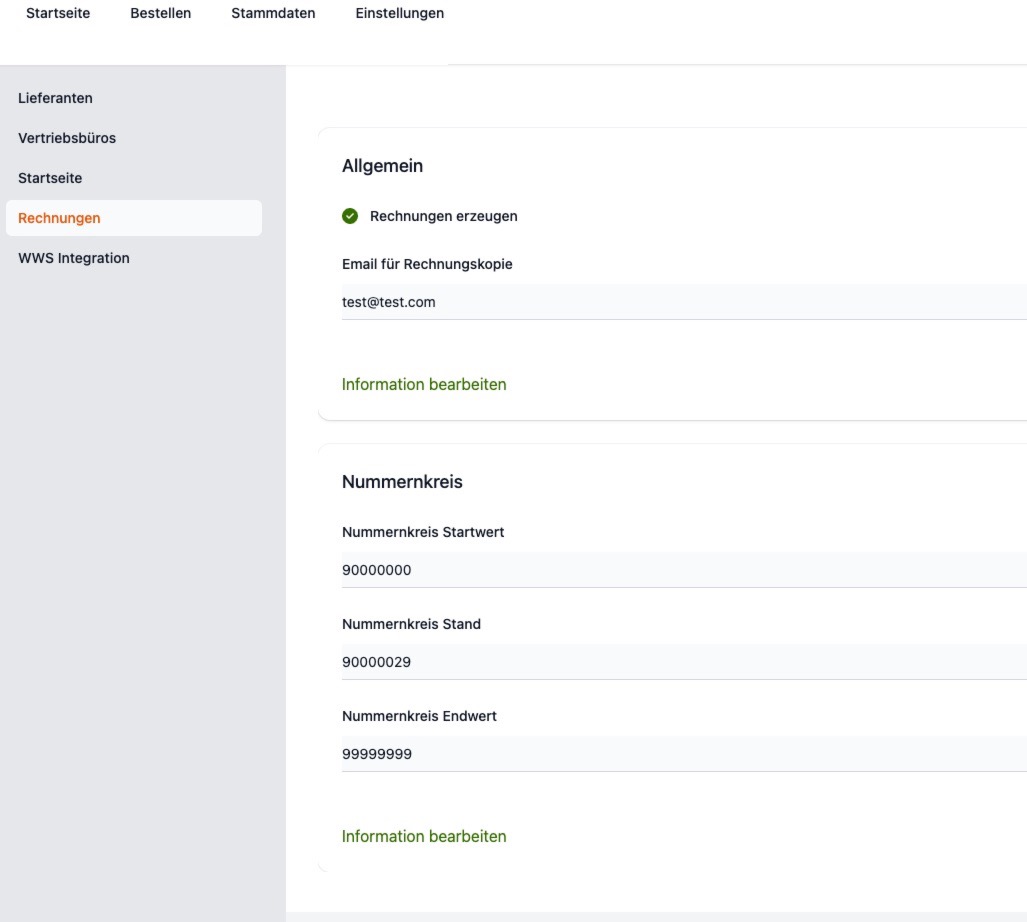Click Information bearbeiten under Allgemein

point(424,384)
